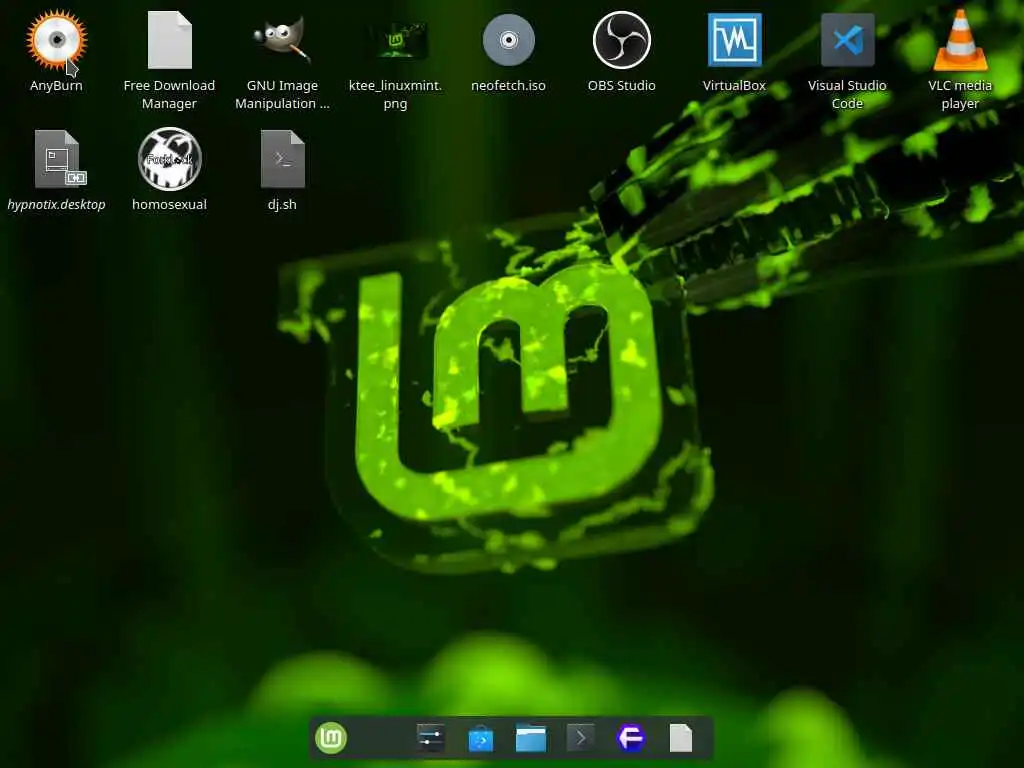Launch the VirtualBox desktop icon
This screenshot has width=1024, height=768.
tap(734, 40)
